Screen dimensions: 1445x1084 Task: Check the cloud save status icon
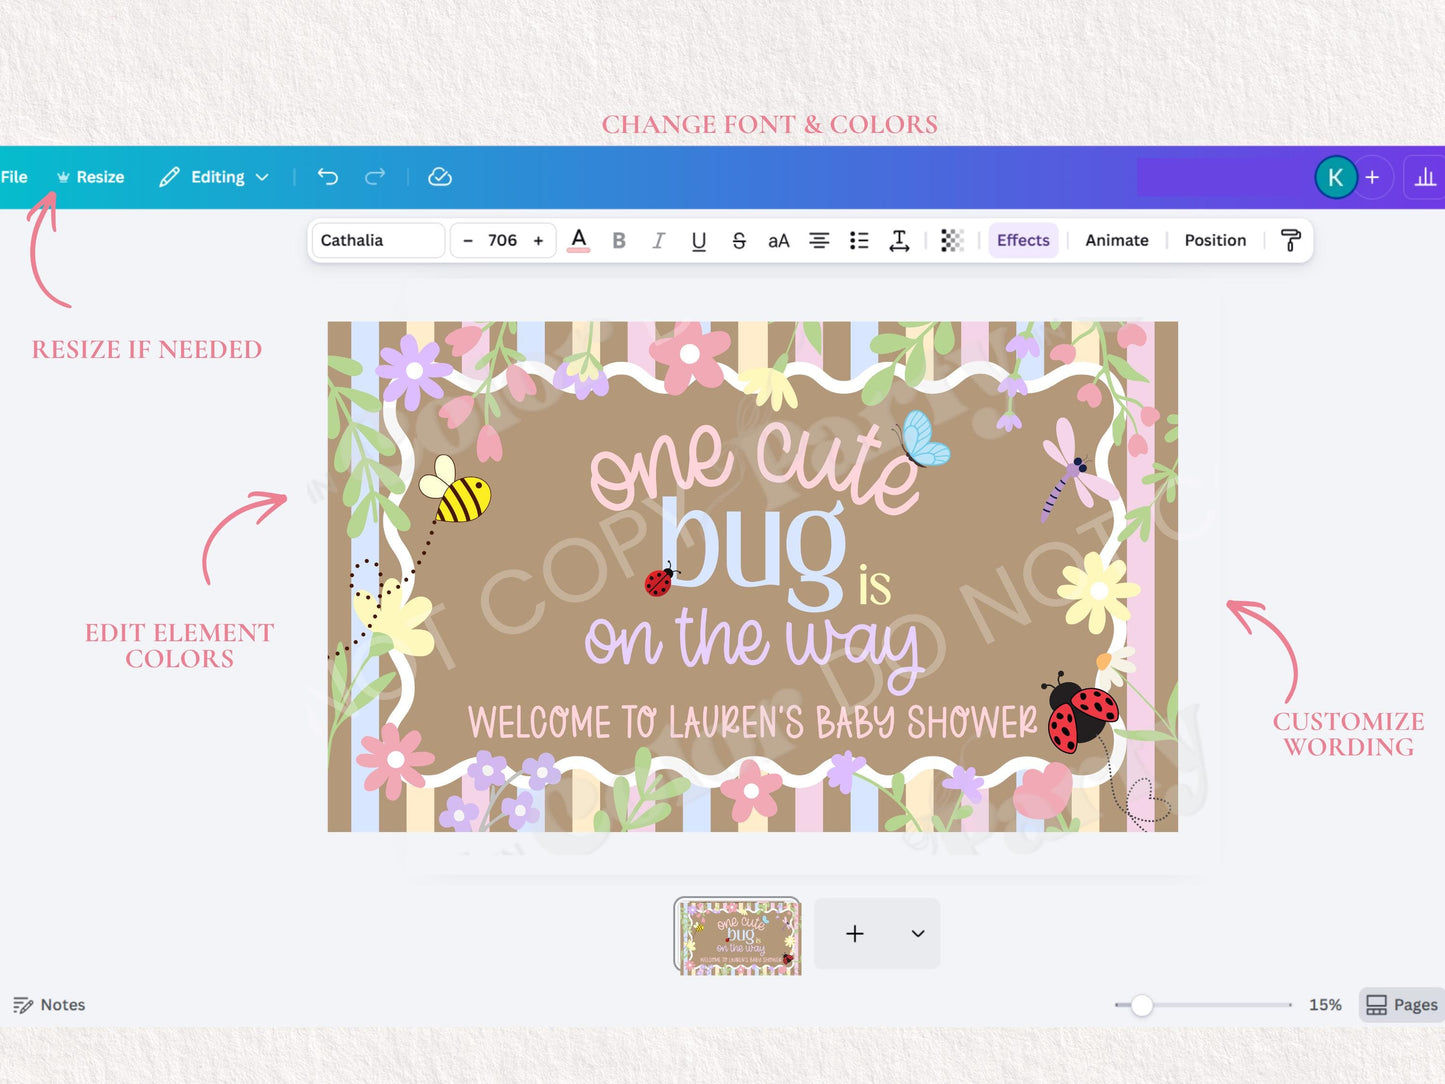(440, 177)
